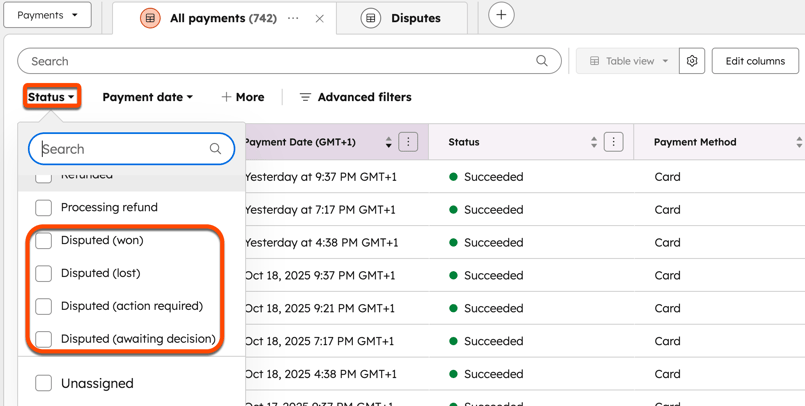Sort by Status column arrows
This screenshot has width=805, height=406.
tap(594, 142)
